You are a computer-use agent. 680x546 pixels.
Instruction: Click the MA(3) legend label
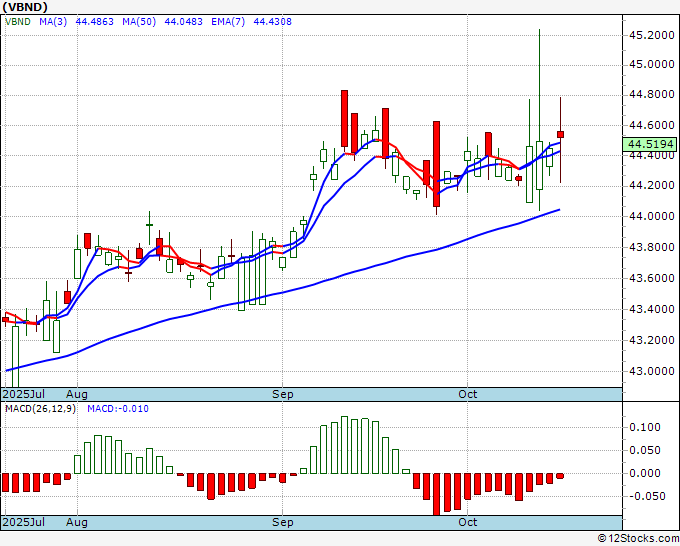point(53,21)
